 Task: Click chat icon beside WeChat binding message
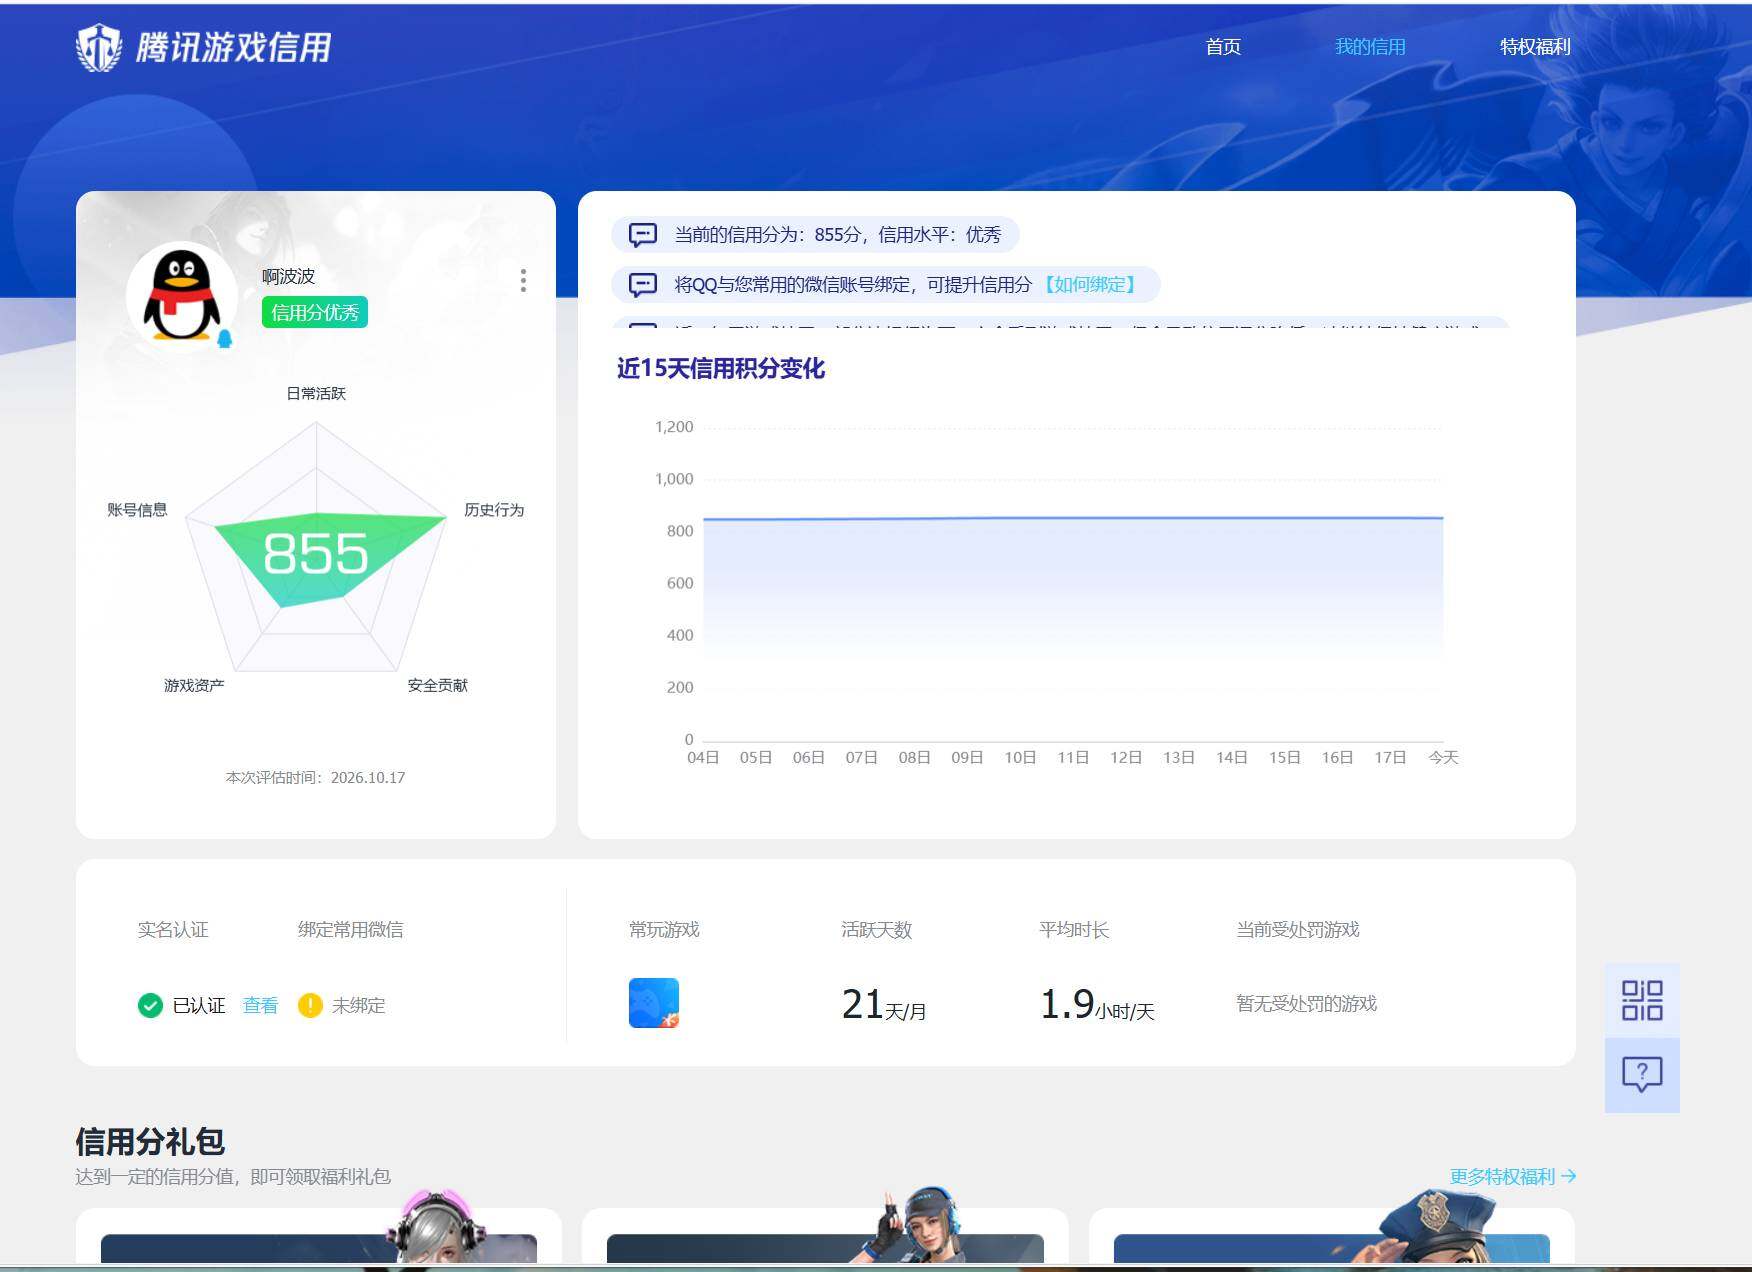tap(642, 285)
